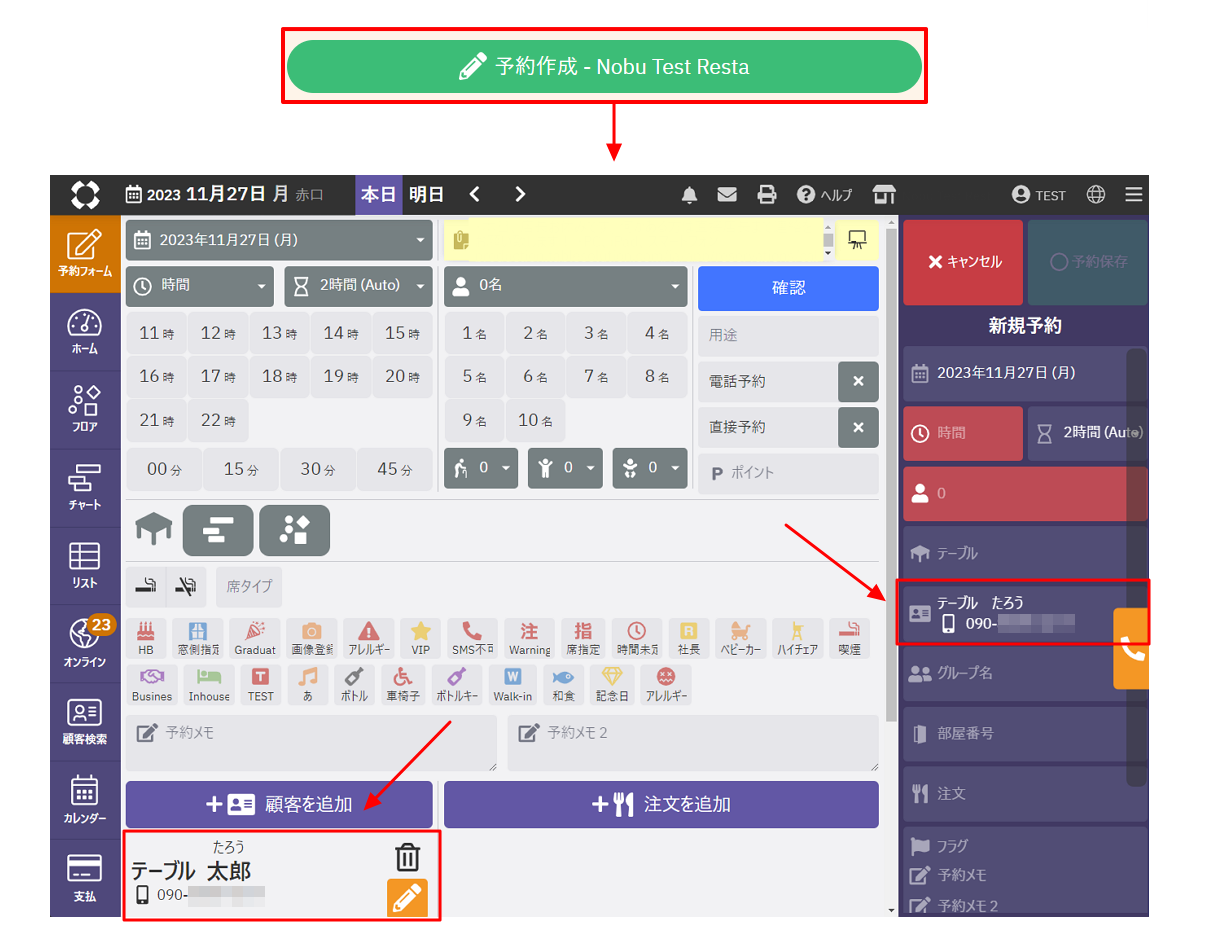This screenshot has width=1205, height=948.
Task: Click the orange phone icon tab
Action: click(1131, 649)
